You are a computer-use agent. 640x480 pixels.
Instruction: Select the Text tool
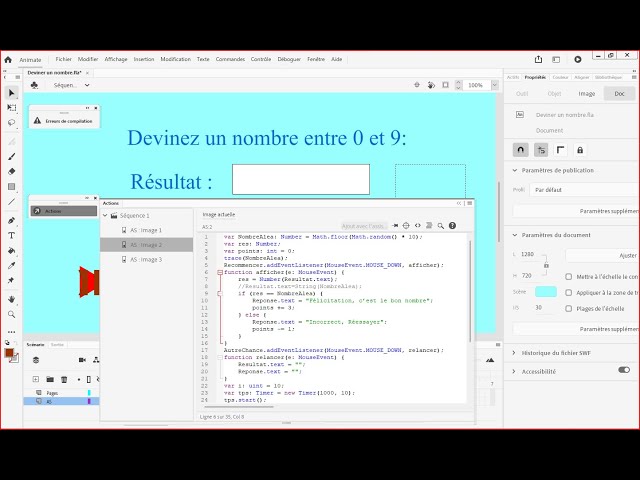coord(11,236)
